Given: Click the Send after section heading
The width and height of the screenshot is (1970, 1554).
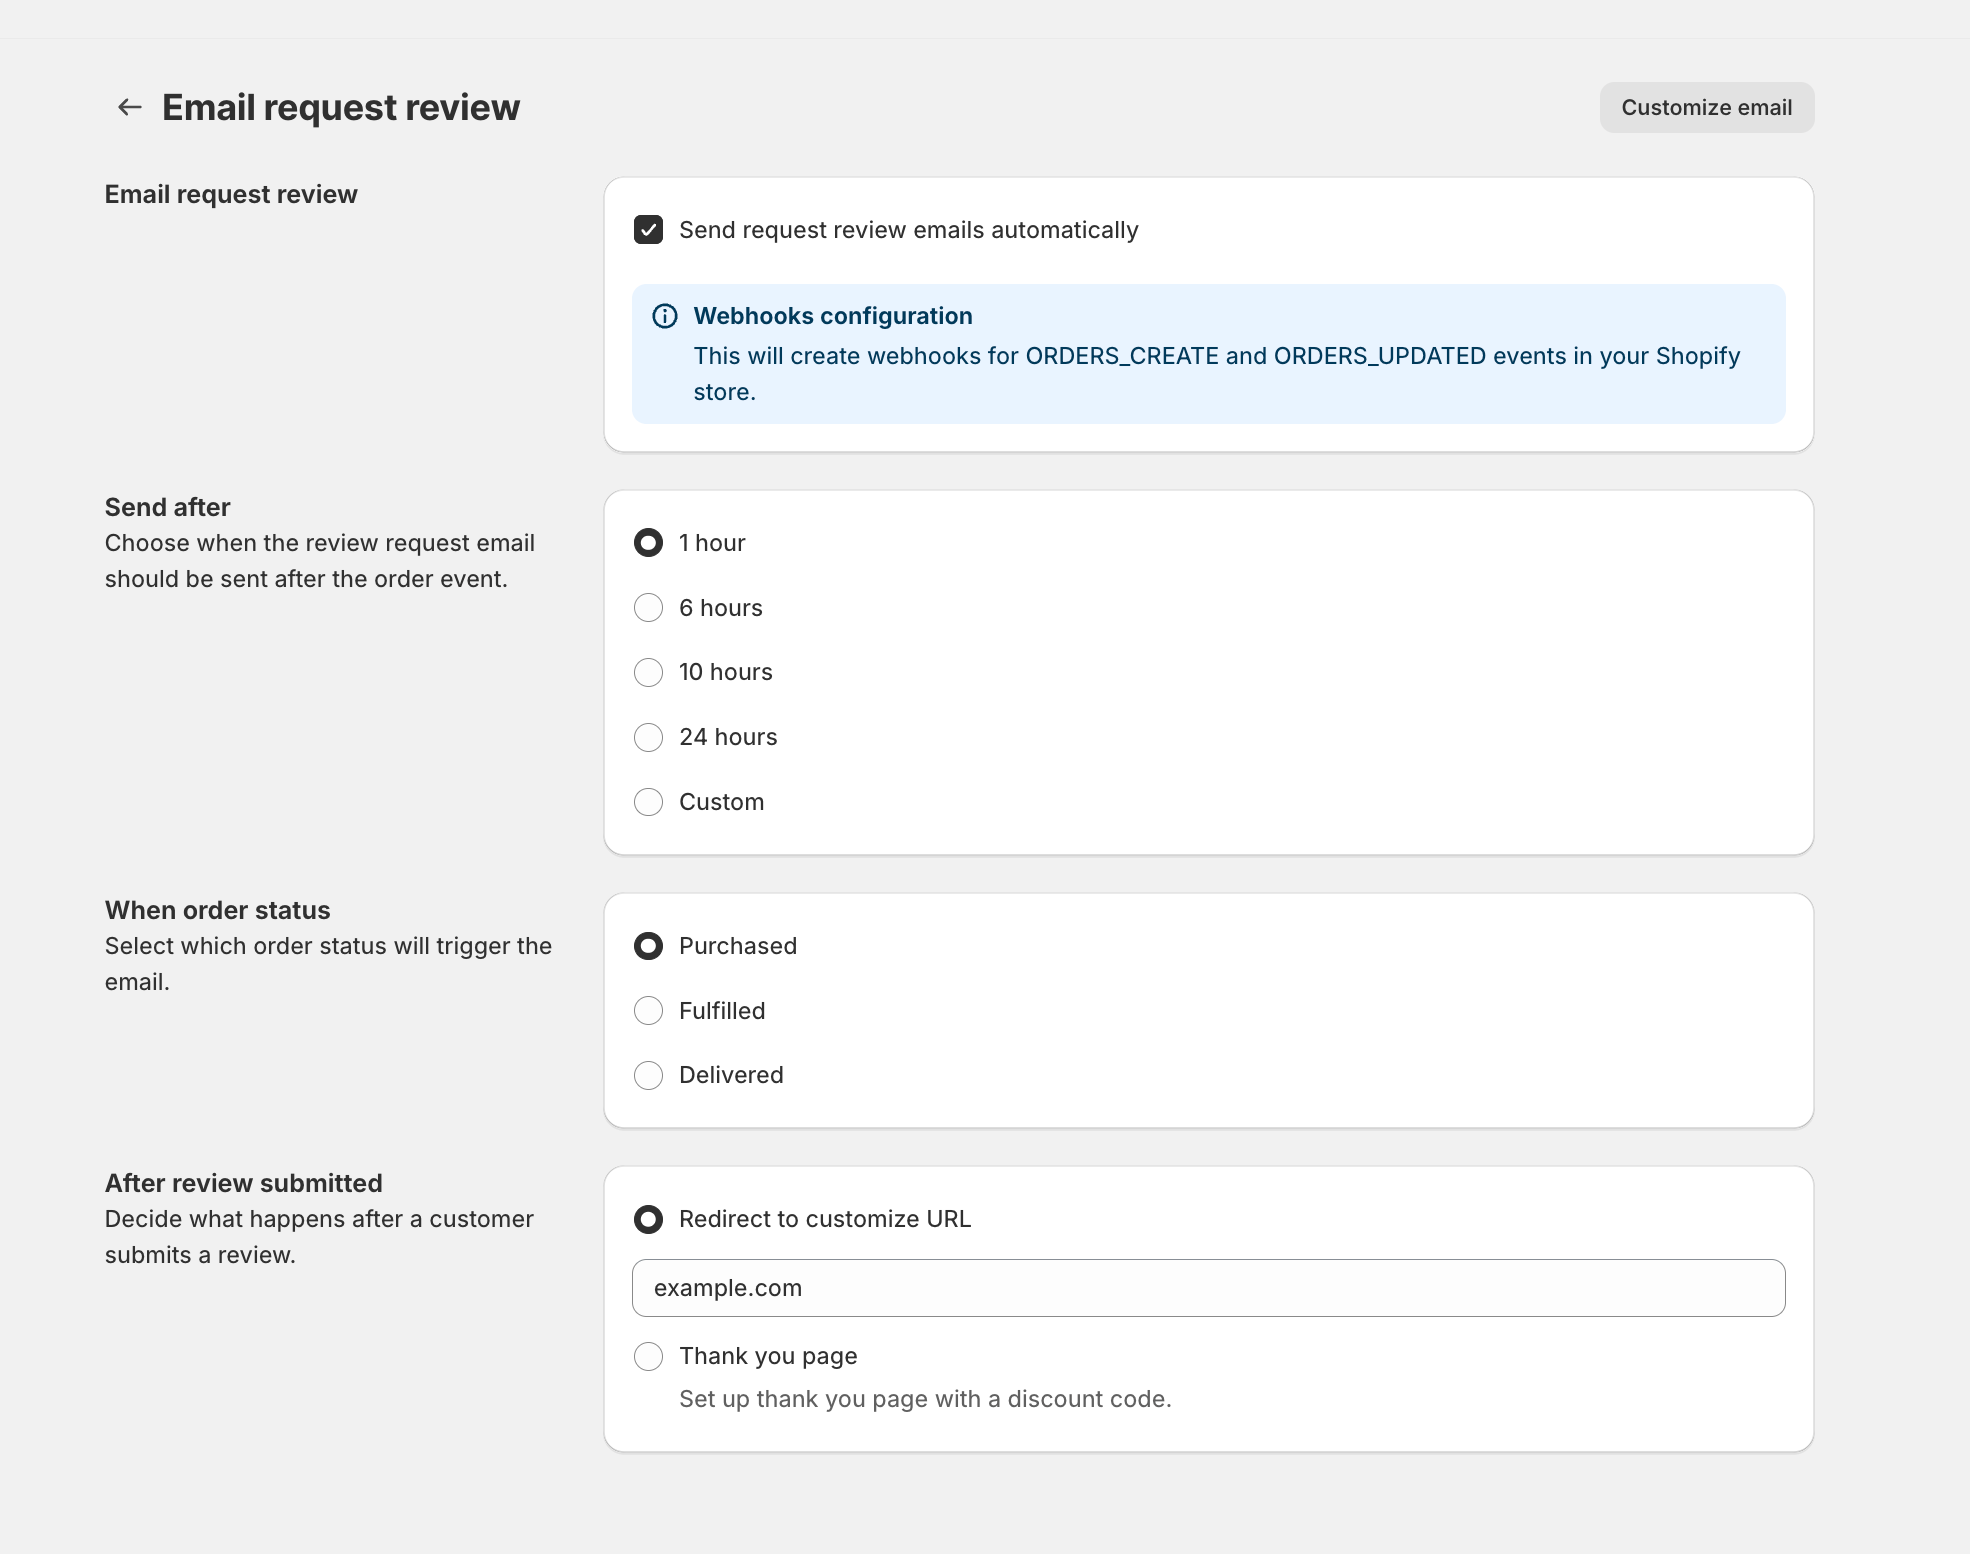Looking at the screenshot, I should 167,507.
